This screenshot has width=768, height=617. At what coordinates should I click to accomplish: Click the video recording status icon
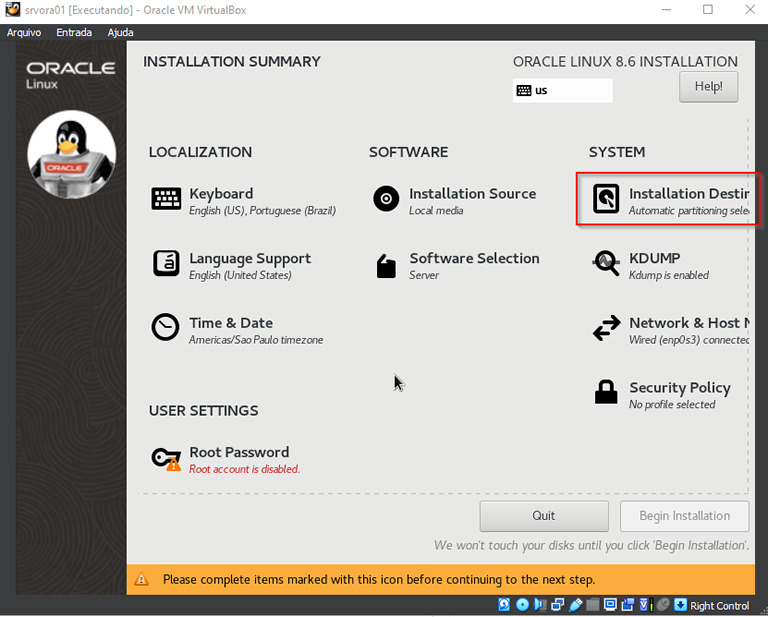click(628, 605)
